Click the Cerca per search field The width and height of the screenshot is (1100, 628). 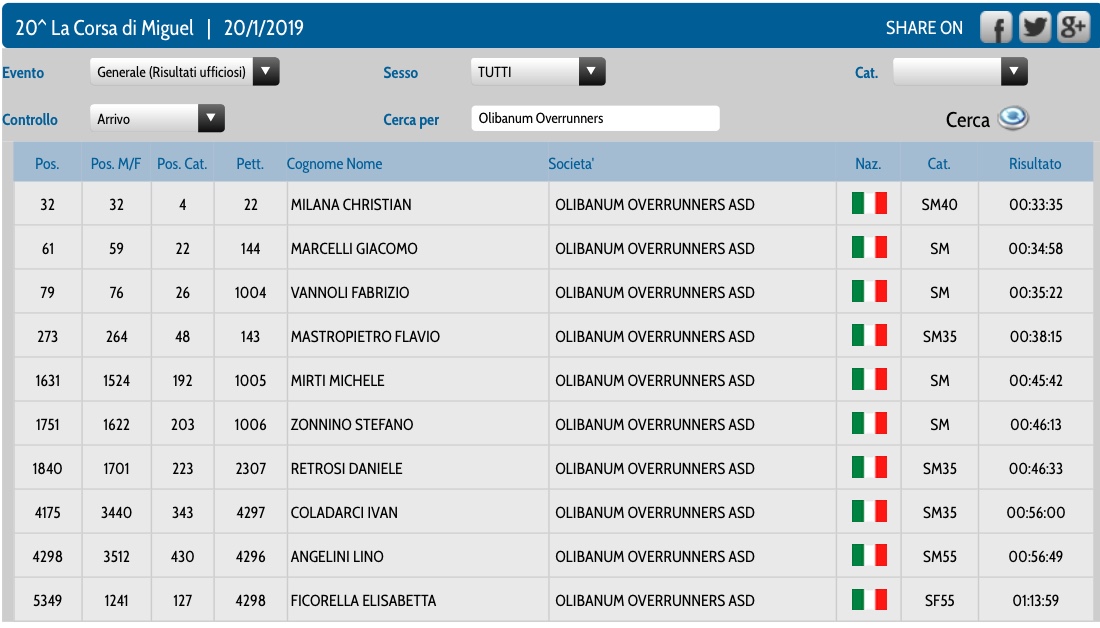click(596, 118)
